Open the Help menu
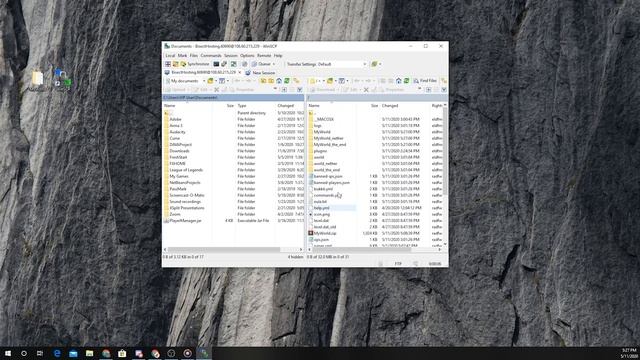Screen dimensions: 640x360 point(278,56)
